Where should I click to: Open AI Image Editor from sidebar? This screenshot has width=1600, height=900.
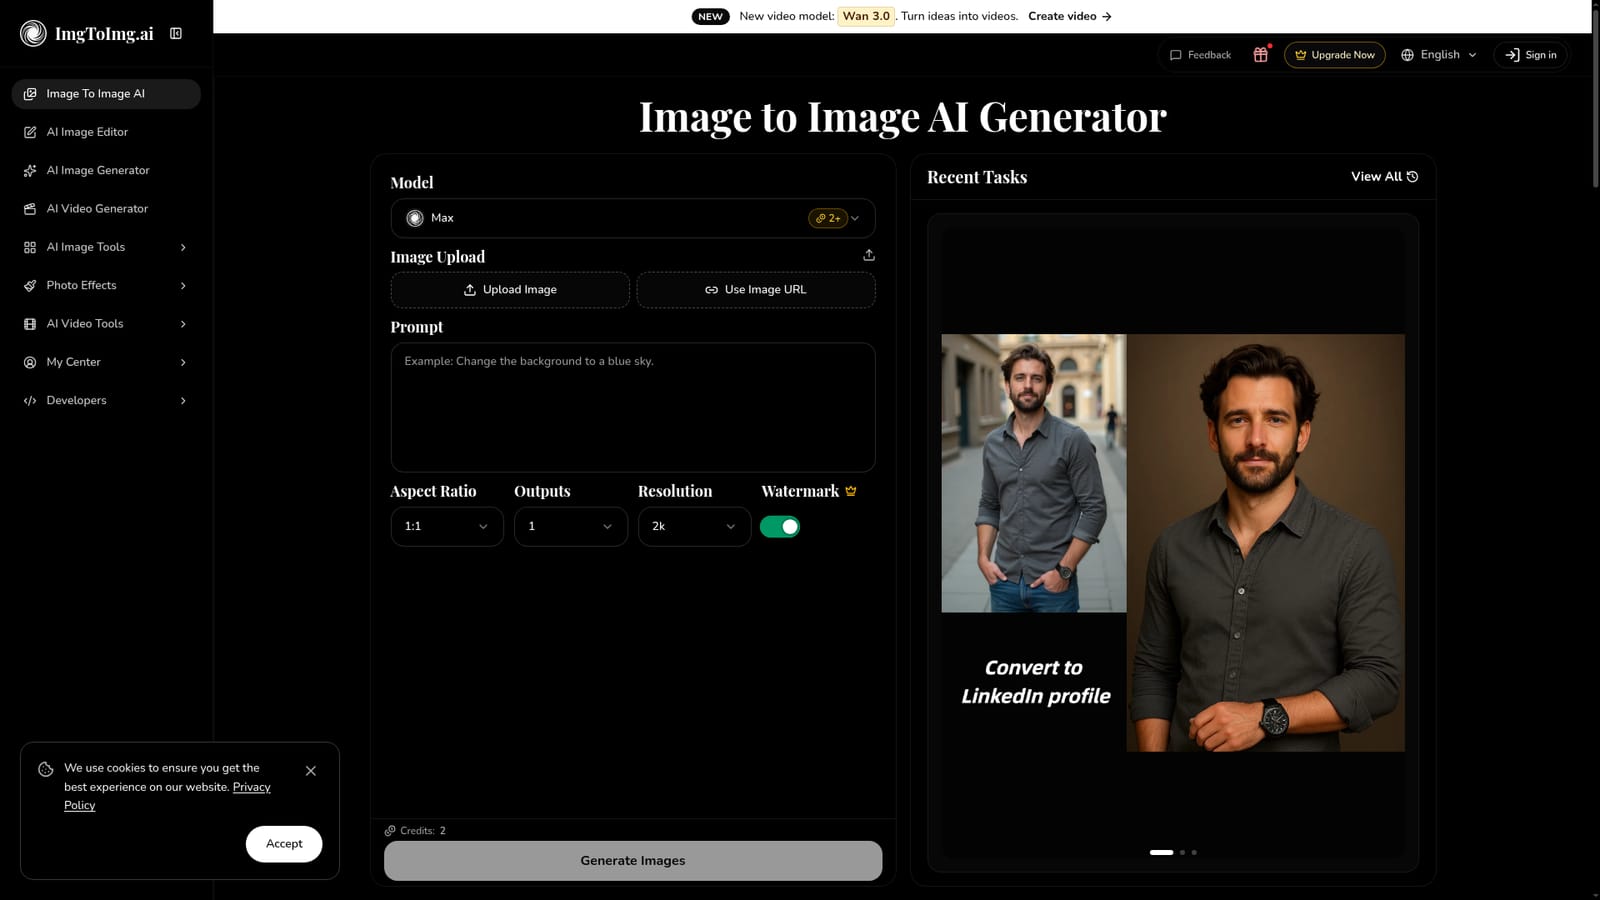pyautogui.click(x=106, y=132)
